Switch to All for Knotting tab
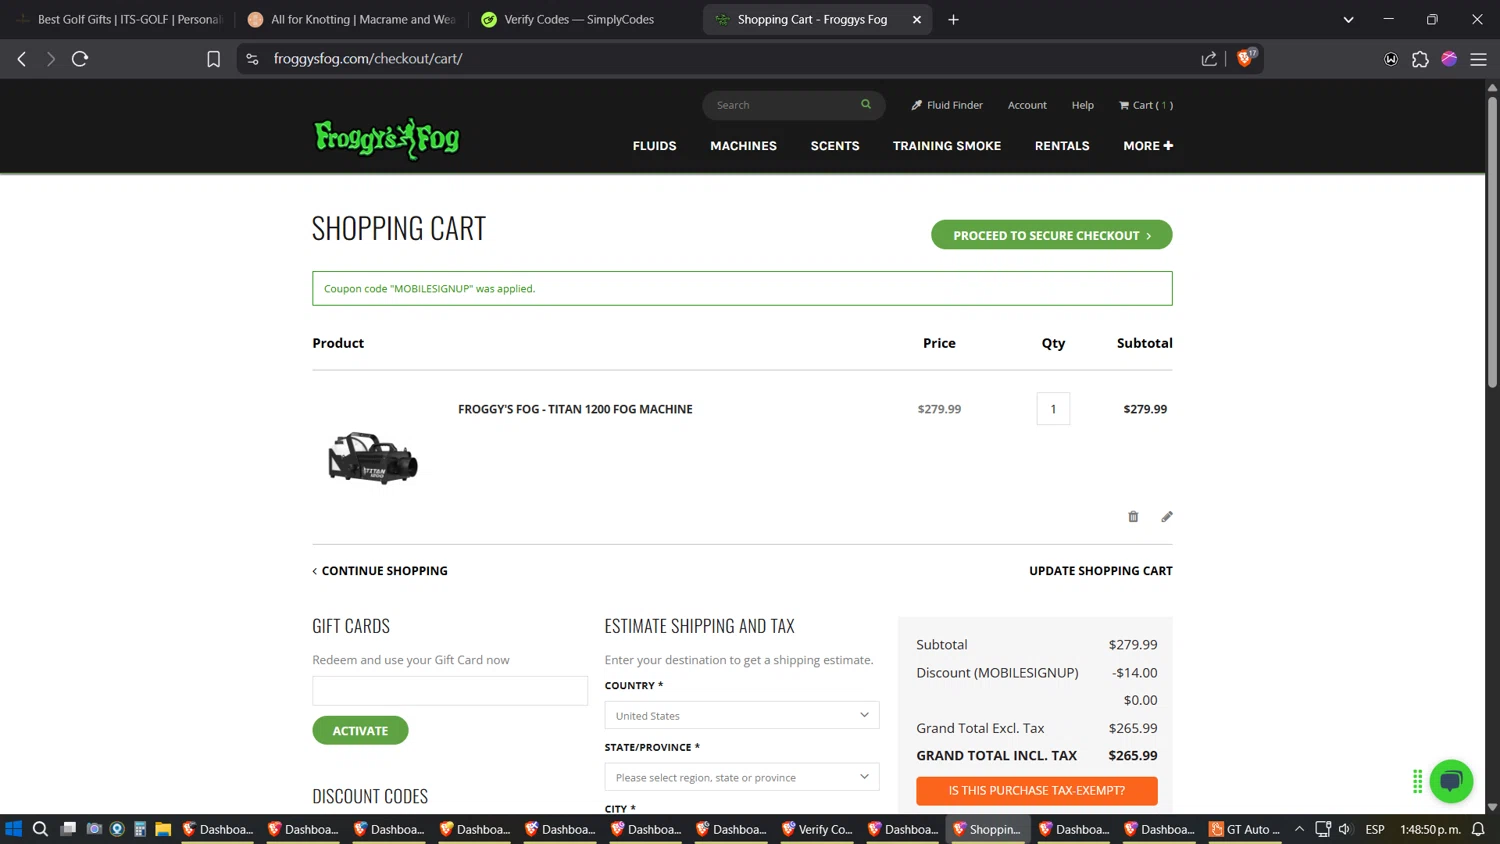This screenshot has height=844, width=1500. click(352, 19)
